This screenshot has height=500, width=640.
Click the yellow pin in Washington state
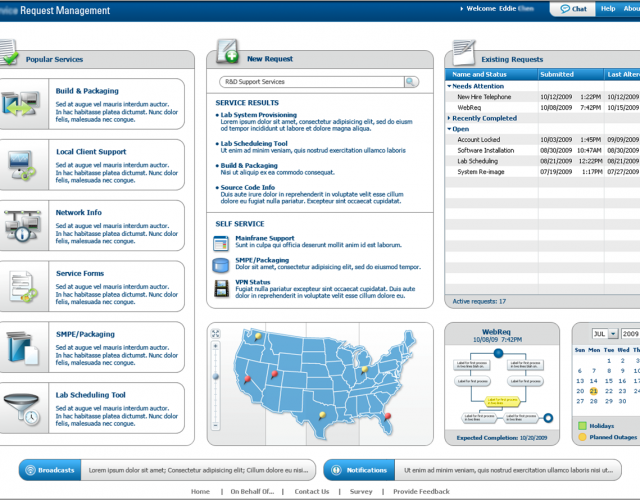coord(258,336)
